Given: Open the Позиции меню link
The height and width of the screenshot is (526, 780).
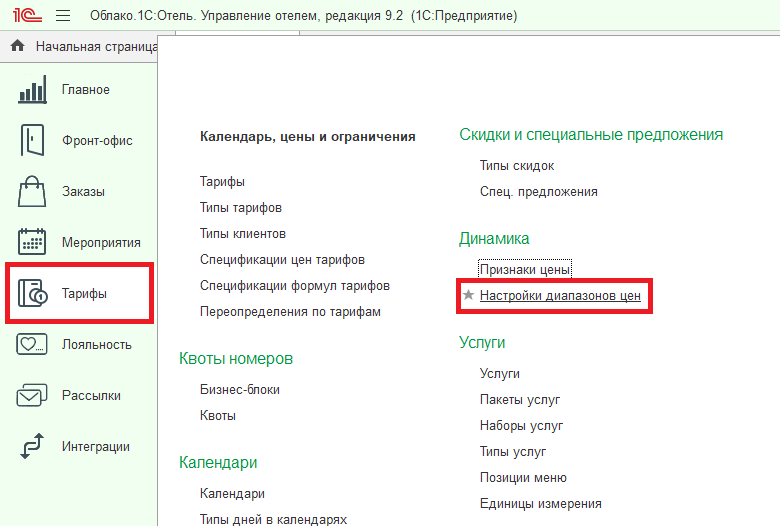Looking at the screenshot, I should pyautogui.click(x=523, y=478).
